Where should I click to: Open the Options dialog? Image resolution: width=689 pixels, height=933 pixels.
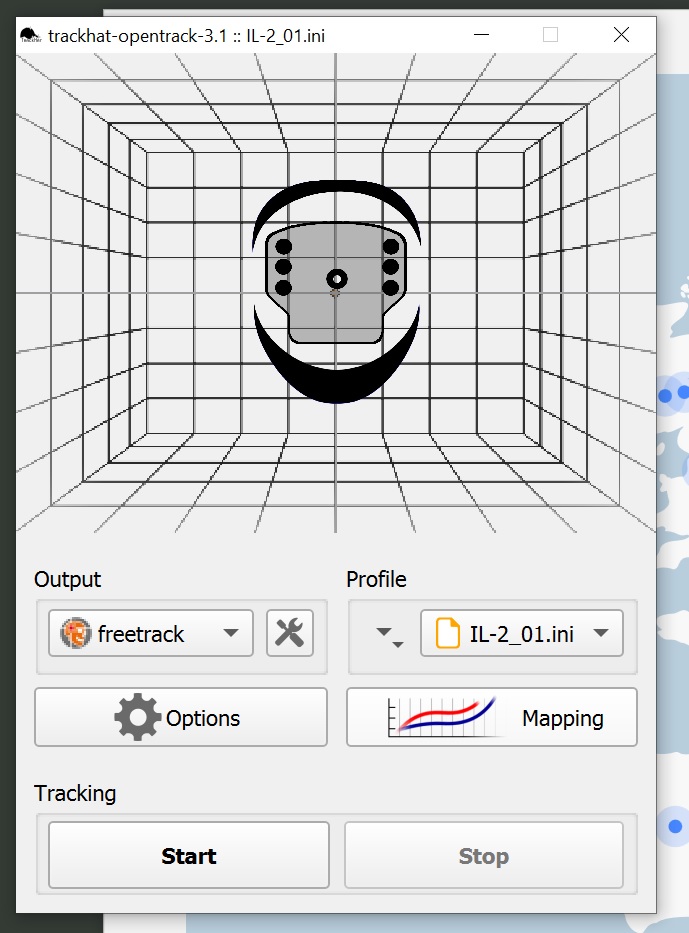point(181,717)
